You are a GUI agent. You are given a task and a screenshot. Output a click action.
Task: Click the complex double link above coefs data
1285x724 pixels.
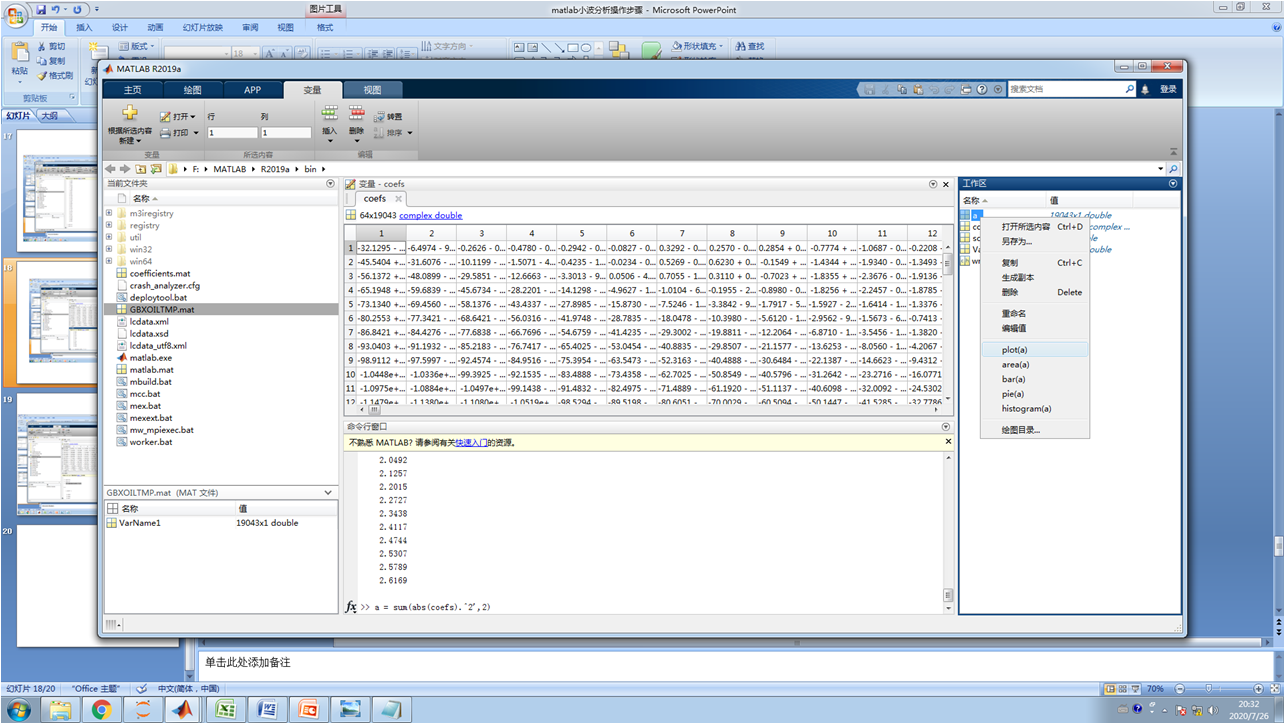pyautogui.click(x=430, y=215)
